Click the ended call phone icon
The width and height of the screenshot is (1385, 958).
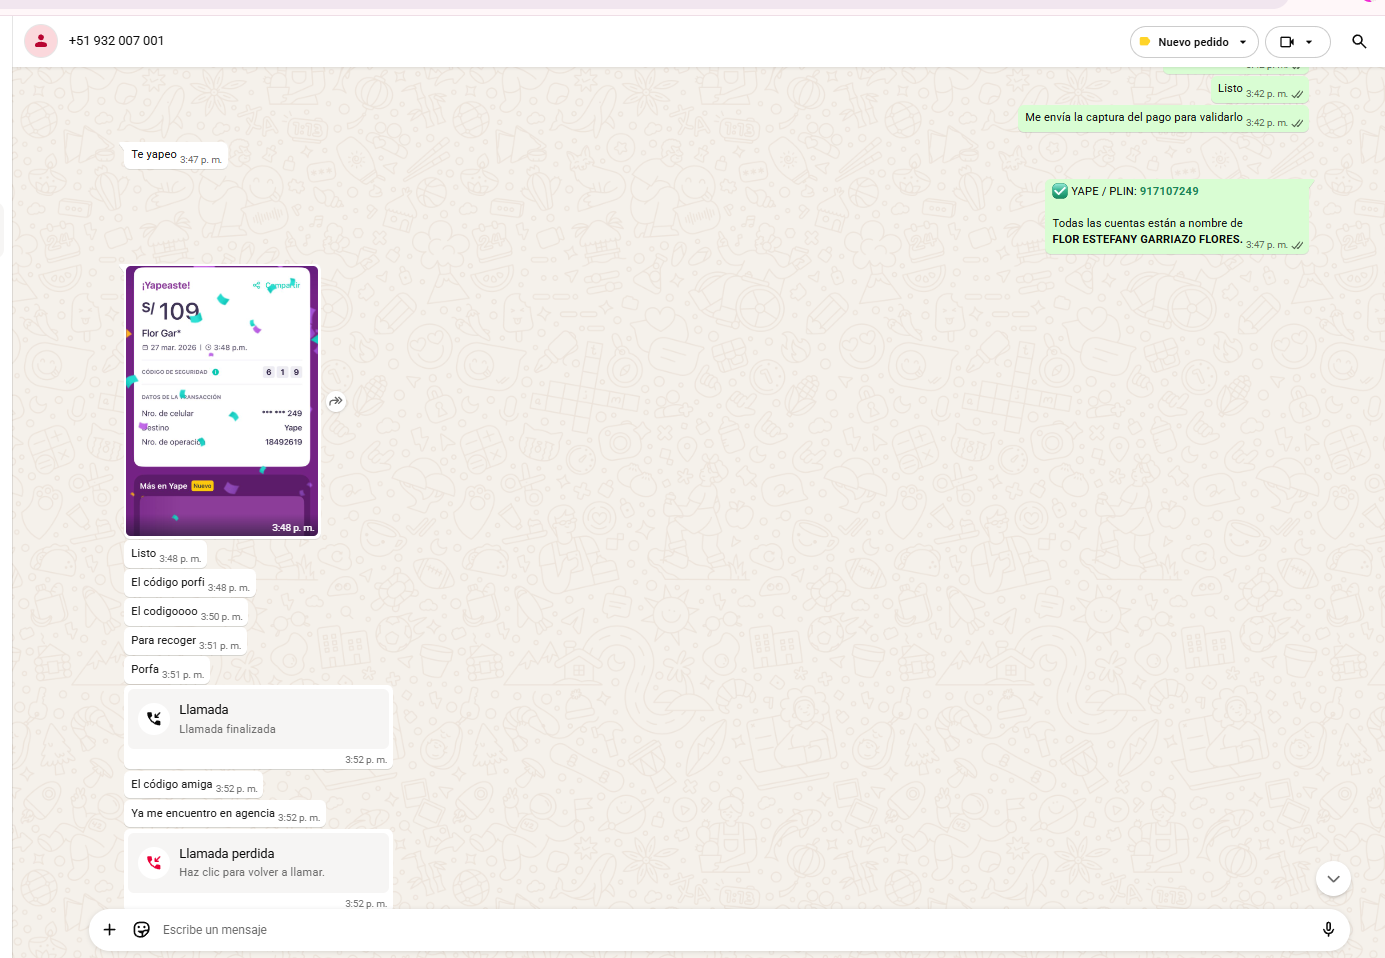point(154,718)
